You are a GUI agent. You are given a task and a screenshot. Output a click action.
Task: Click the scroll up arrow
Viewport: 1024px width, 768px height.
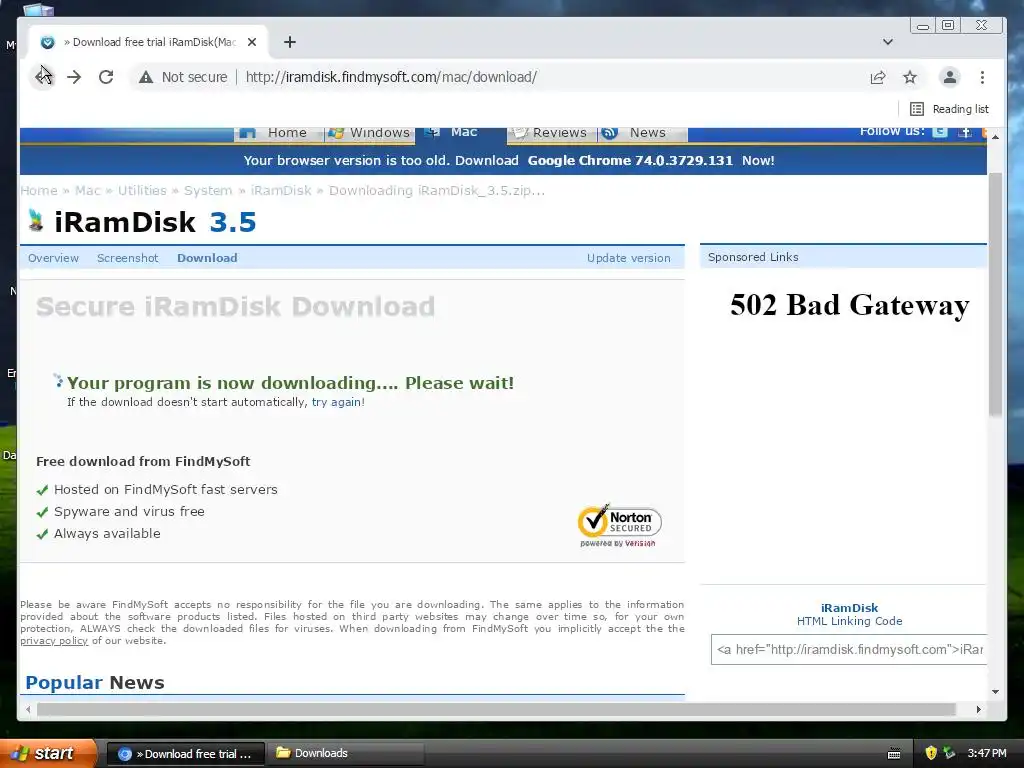click(995, 137)
